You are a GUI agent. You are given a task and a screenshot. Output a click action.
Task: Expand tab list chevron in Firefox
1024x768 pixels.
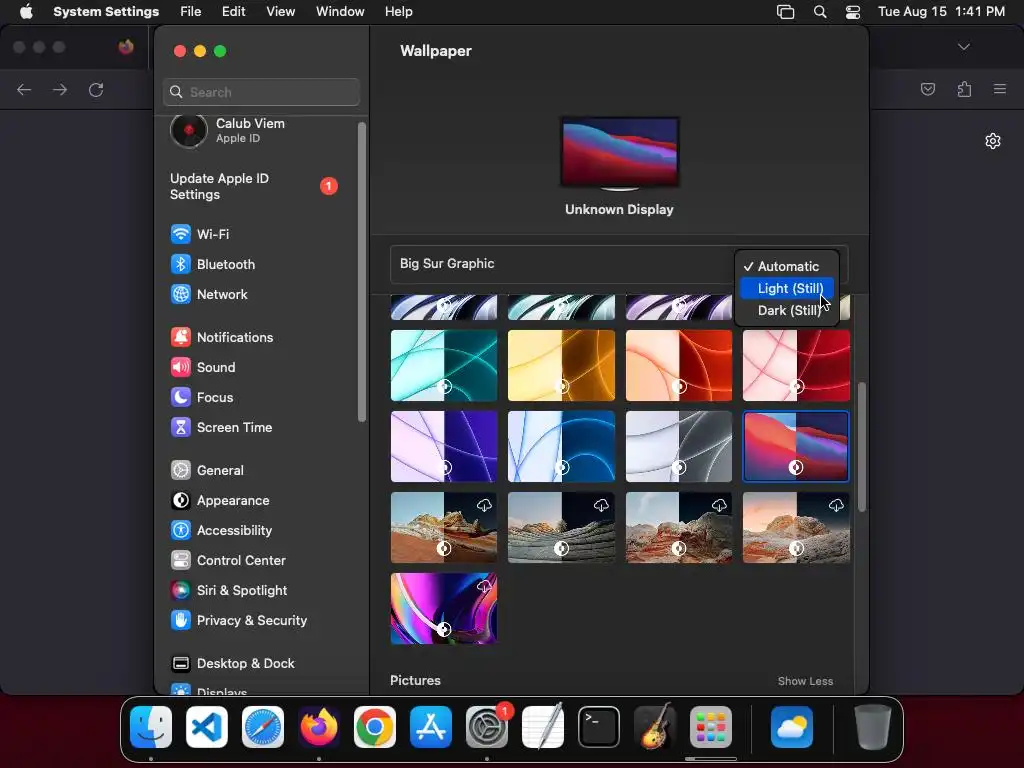(963, 47)
